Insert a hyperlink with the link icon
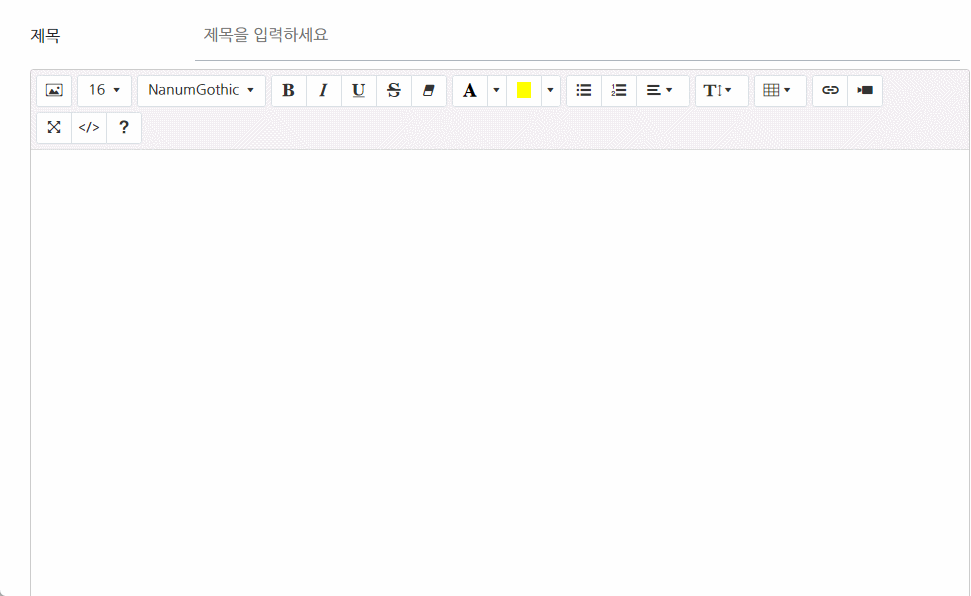 830,90
